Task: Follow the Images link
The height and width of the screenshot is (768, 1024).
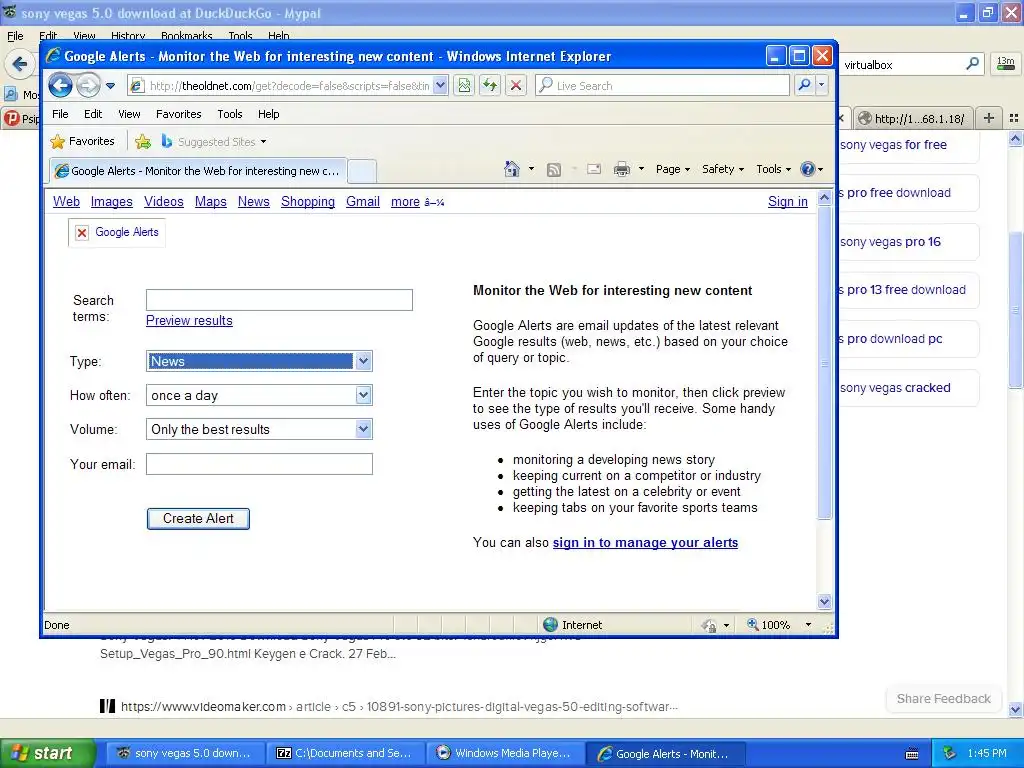Action: click(112, 202)
